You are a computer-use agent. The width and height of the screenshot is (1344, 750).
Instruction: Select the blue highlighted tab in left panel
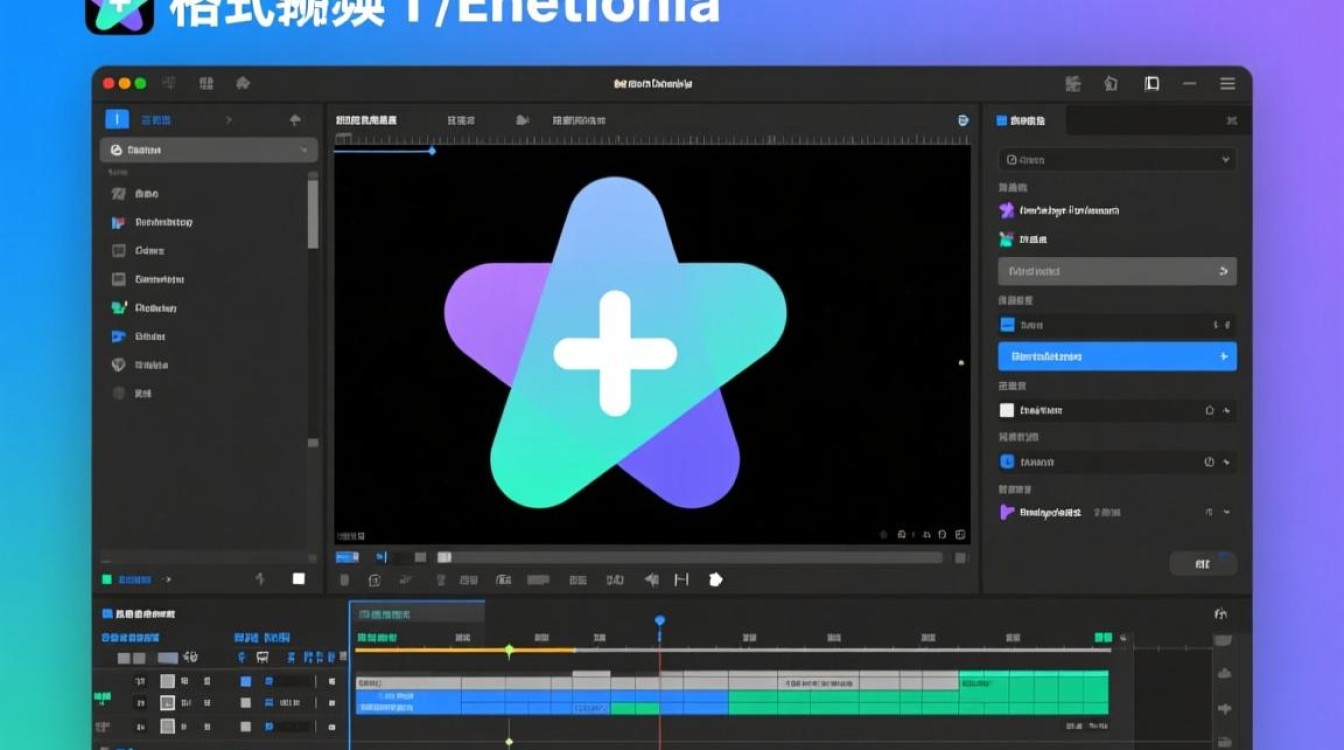point(117,120)
